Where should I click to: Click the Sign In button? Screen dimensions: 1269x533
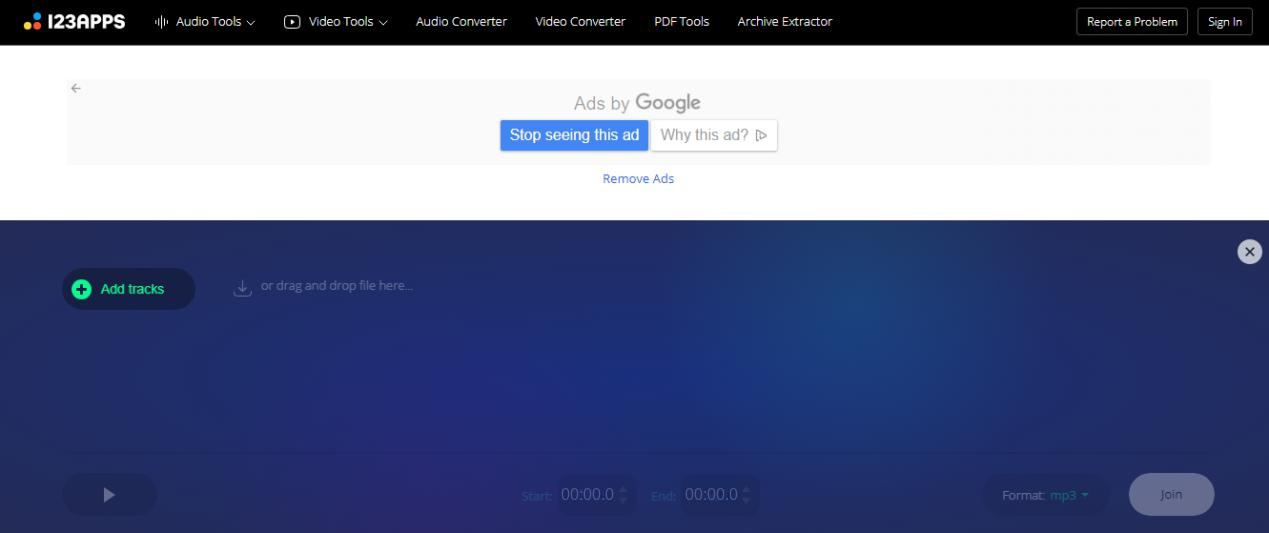[x=1224, y=22]
